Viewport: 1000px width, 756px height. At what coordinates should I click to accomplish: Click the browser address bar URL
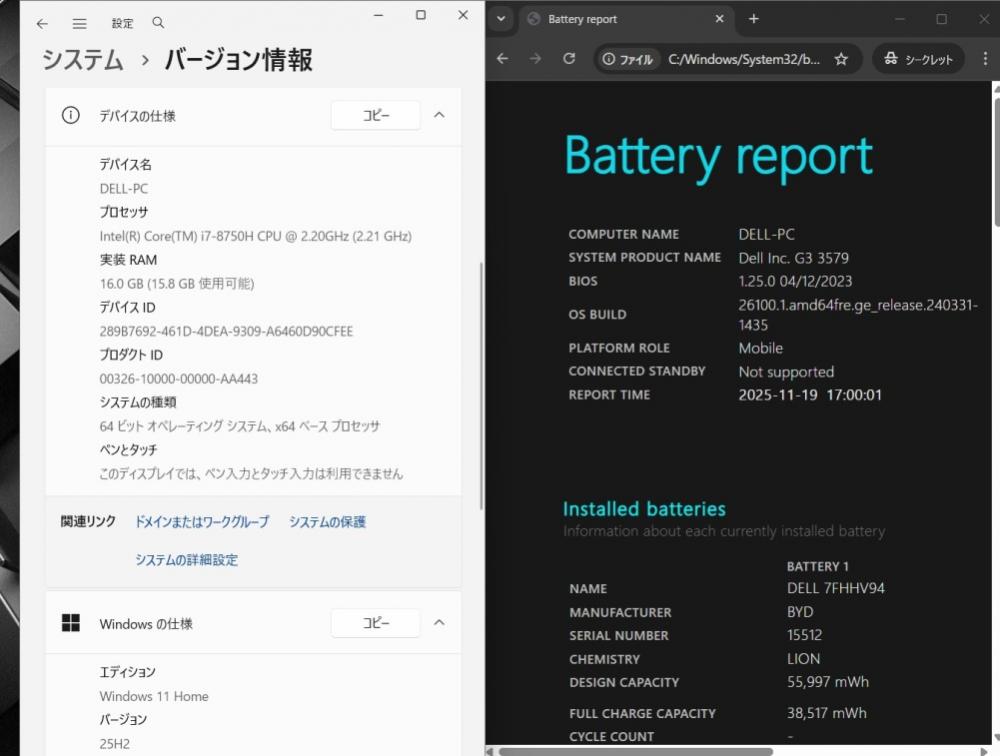pos(744,59)
